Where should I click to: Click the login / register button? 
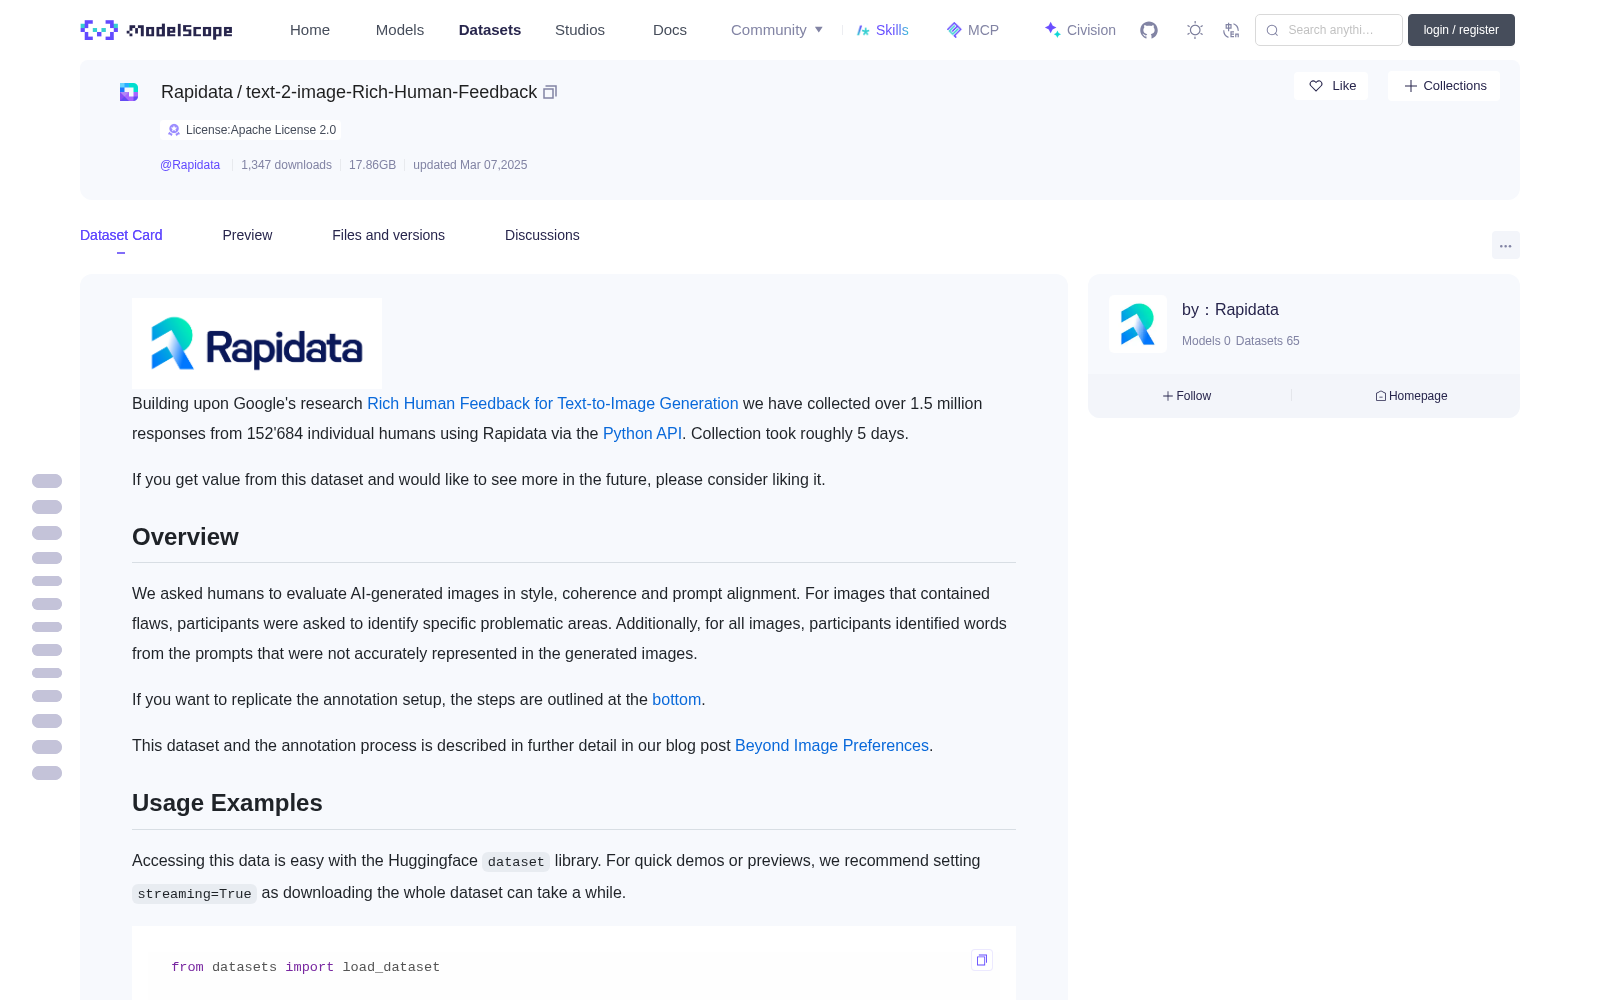(x=1461, y=30)
